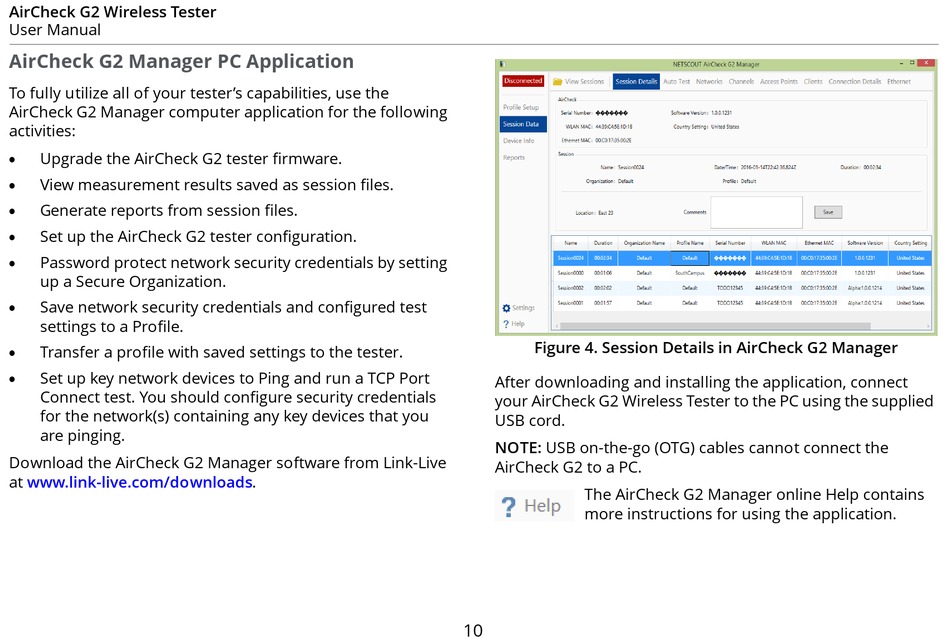
Task: Click the 00:01:06 duration cell
Action: pyautogui.click(x=603, y=273)
